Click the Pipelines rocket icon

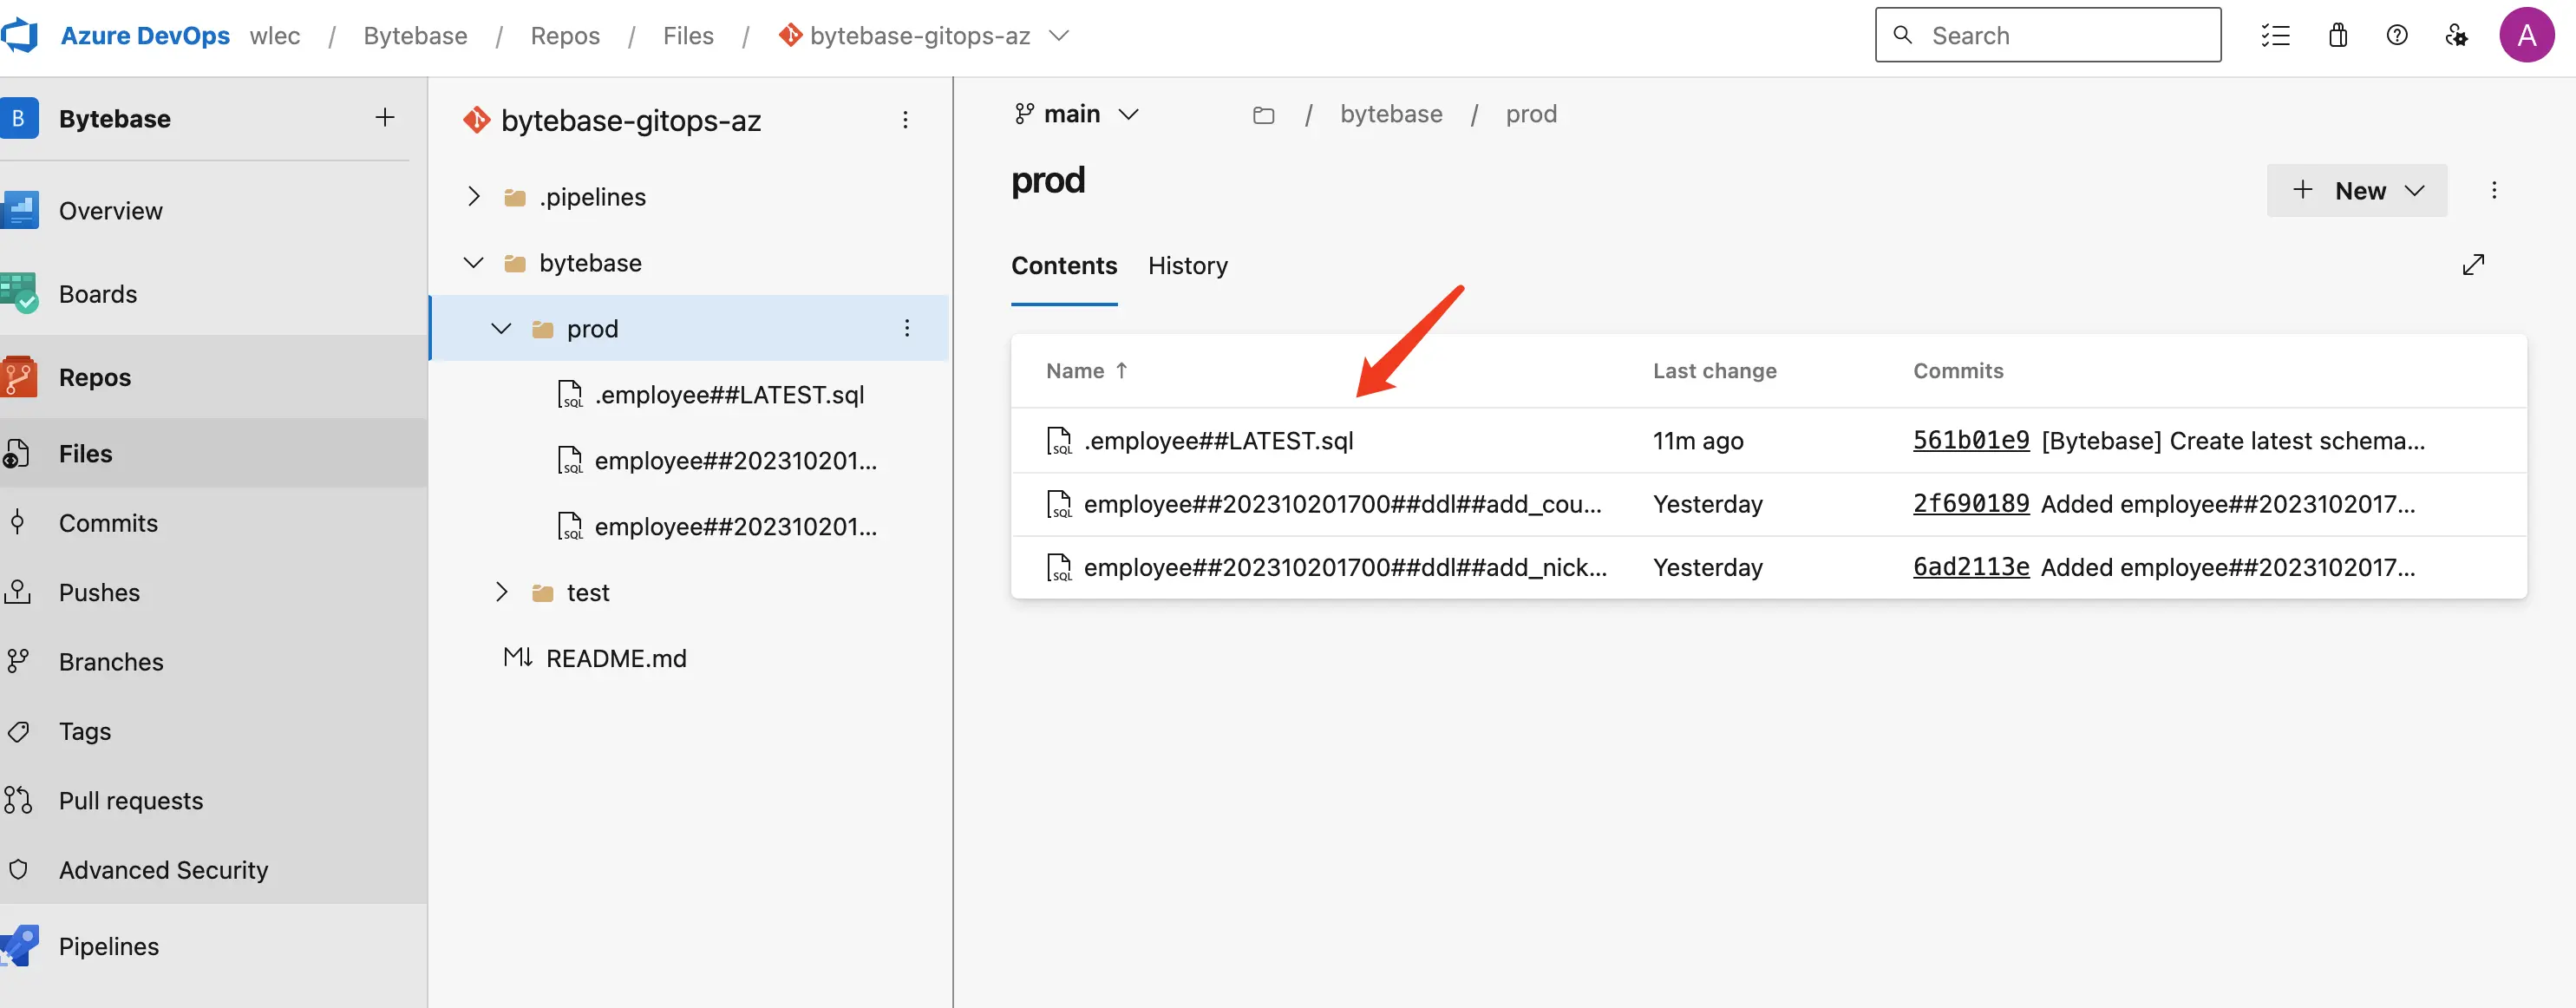(20, 946)
